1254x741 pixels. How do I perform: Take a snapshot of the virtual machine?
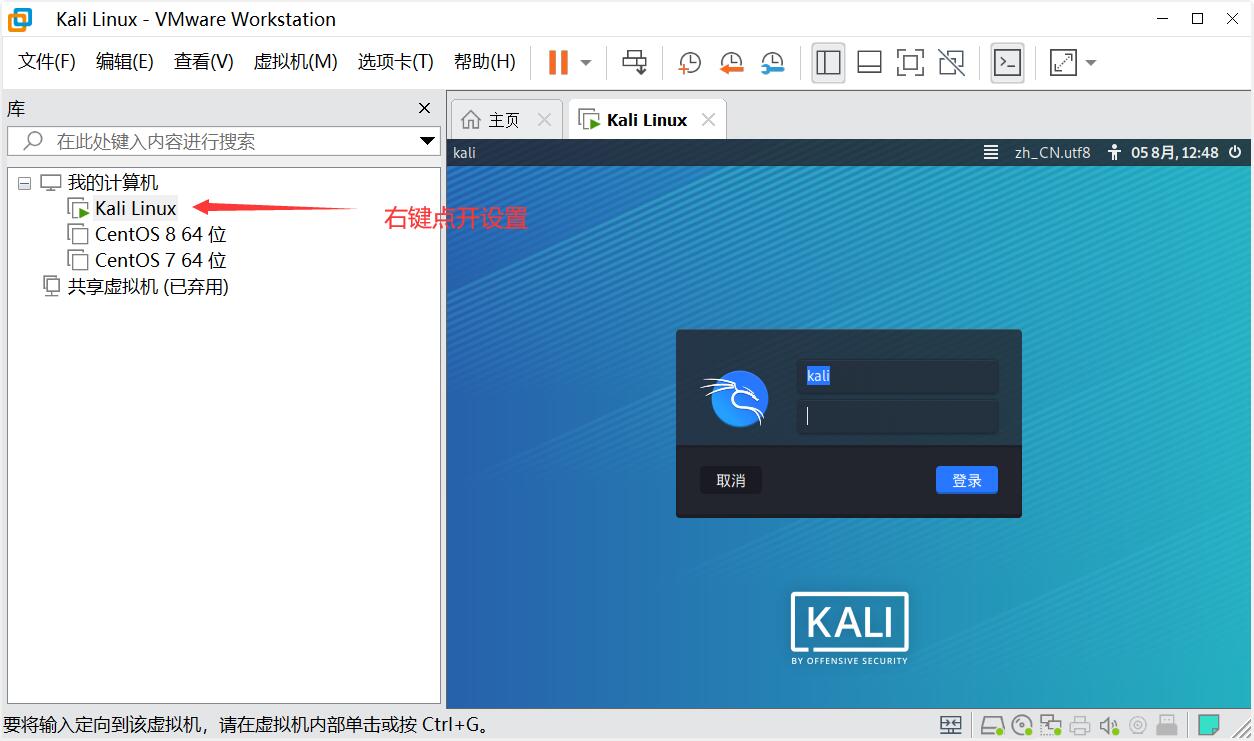click(689, 62)
